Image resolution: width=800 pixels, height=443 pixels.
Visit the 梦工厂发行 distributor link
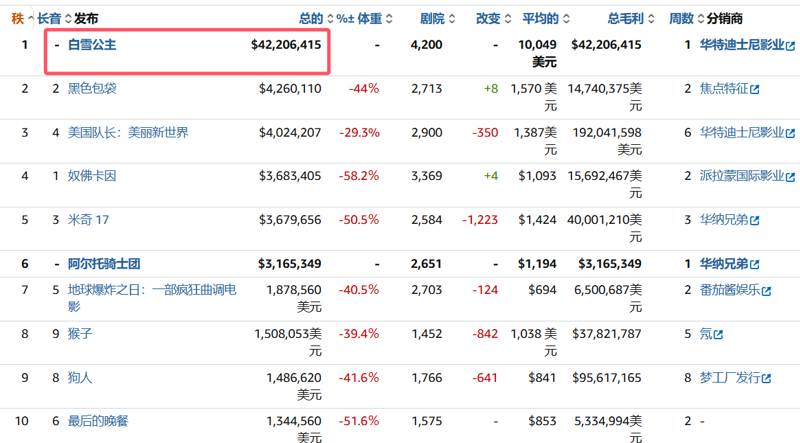730,378
